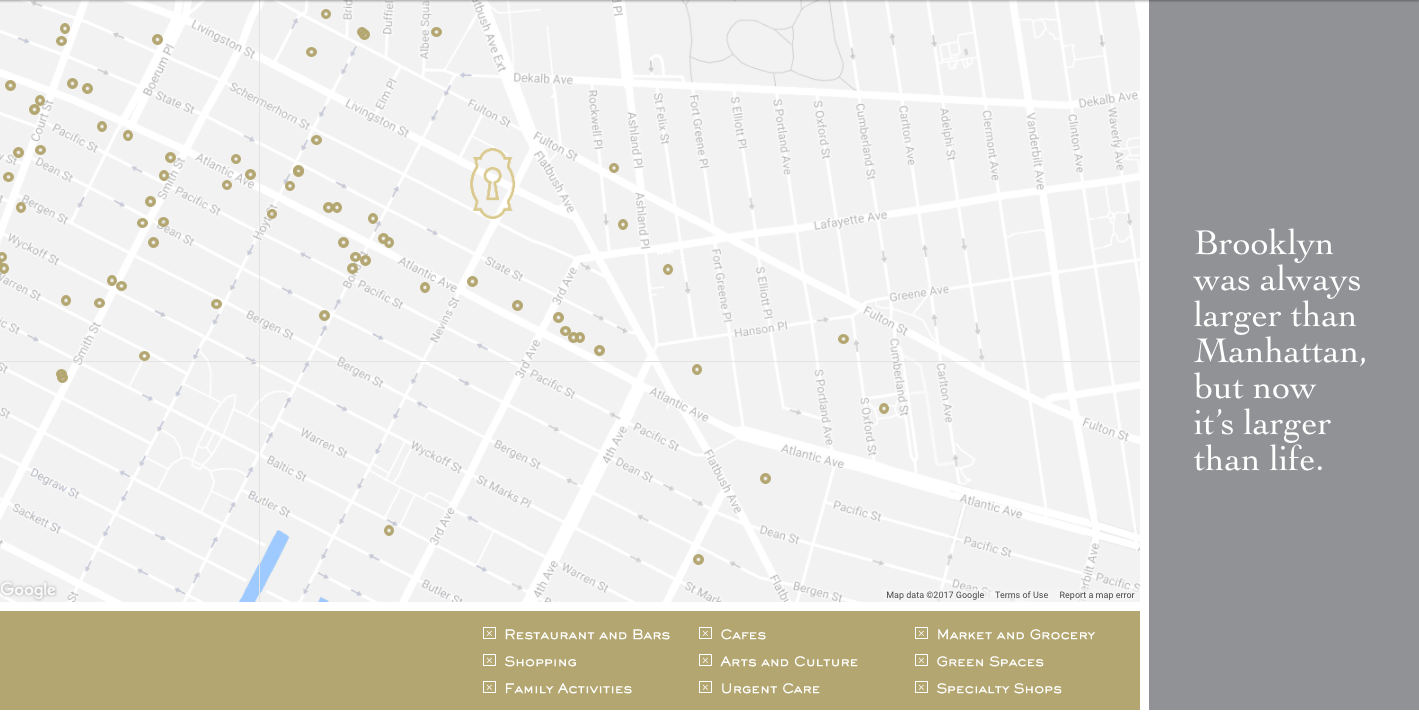Click the Hanson Pl street label
The image size is (1419, 713).
point(761,329)
